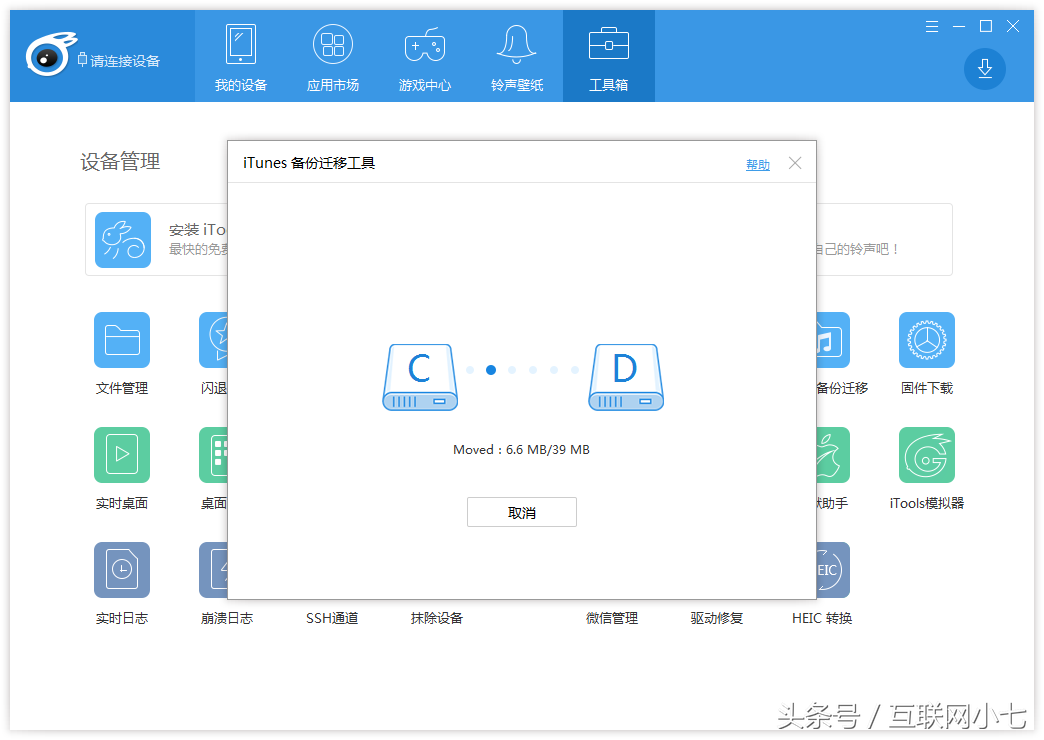This screenshot has width=1044, height=740.
Task: Click the iTools eye logo
Action: coord(48,59)
